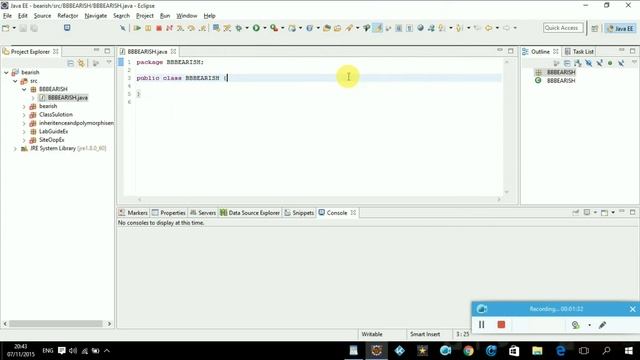Open the Source menu
Viewport: 640px width, 360px height.
coord(42,16)
